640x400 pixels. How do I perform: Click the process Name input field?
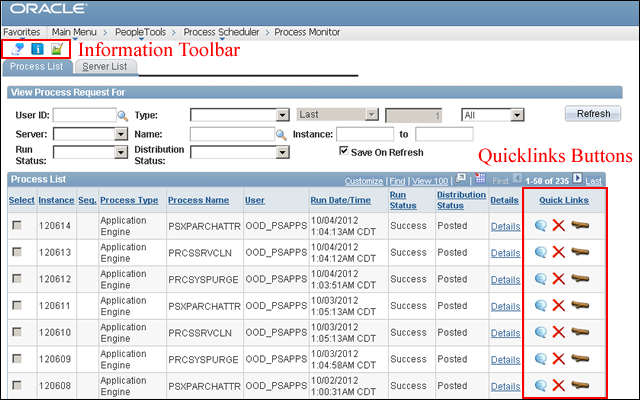(232, 134)
